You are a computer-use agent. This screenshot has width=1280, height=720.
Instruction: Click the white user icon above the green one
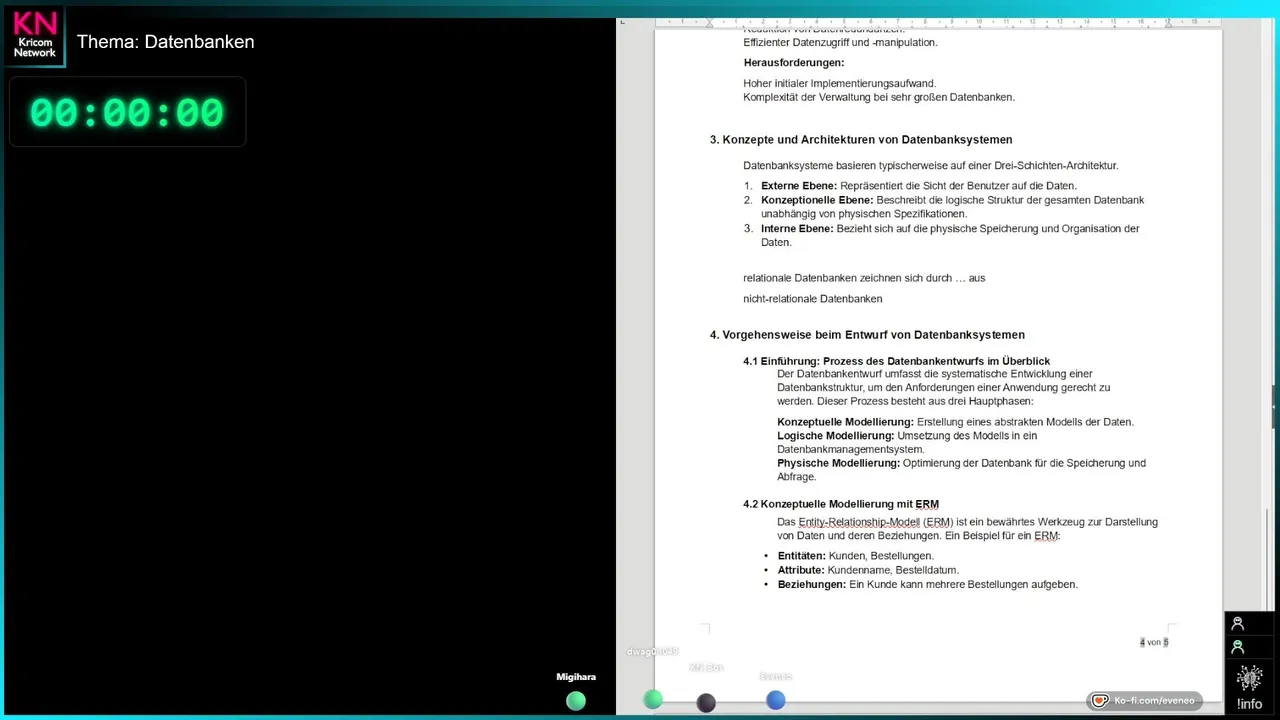click(x=1237, y=623)
